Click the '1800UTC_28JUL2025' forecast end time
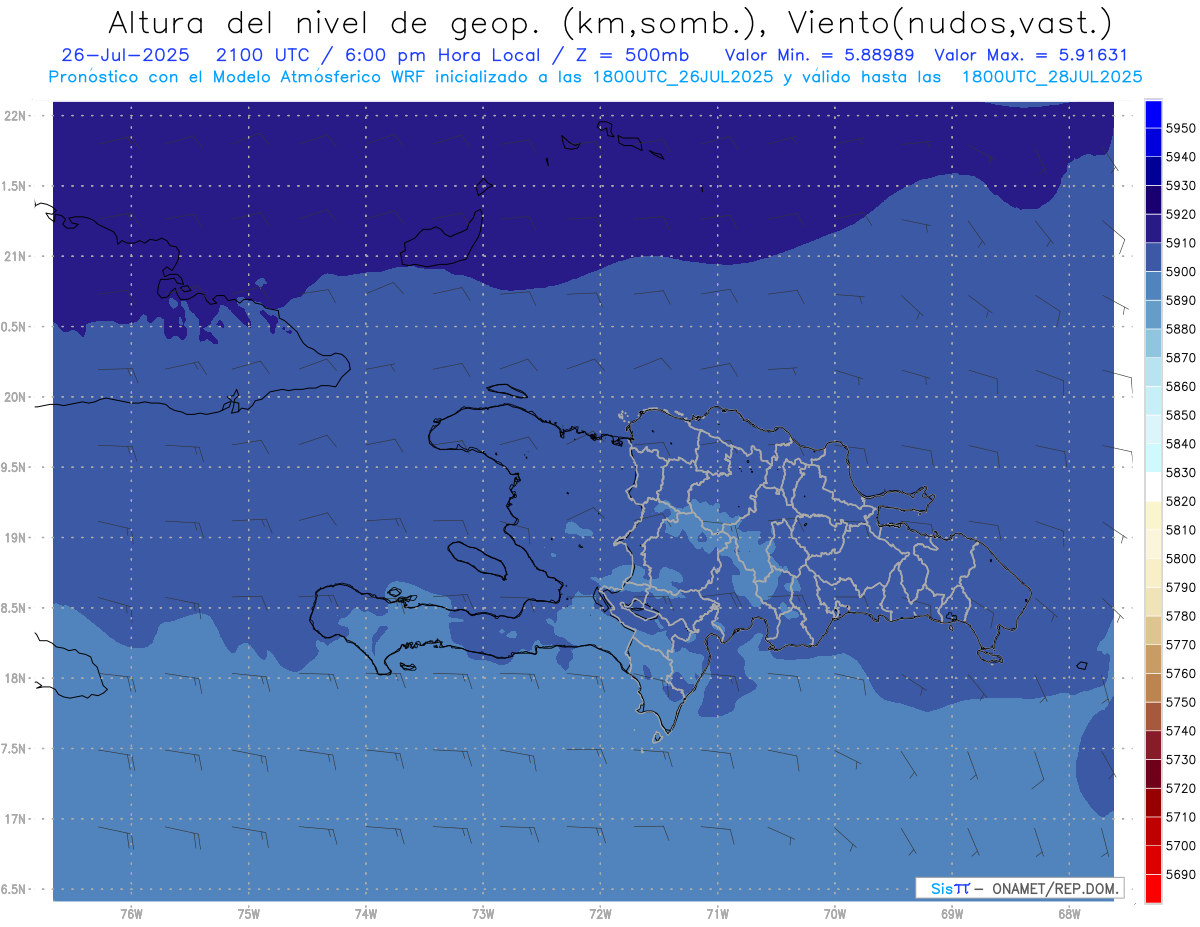 1052,76
